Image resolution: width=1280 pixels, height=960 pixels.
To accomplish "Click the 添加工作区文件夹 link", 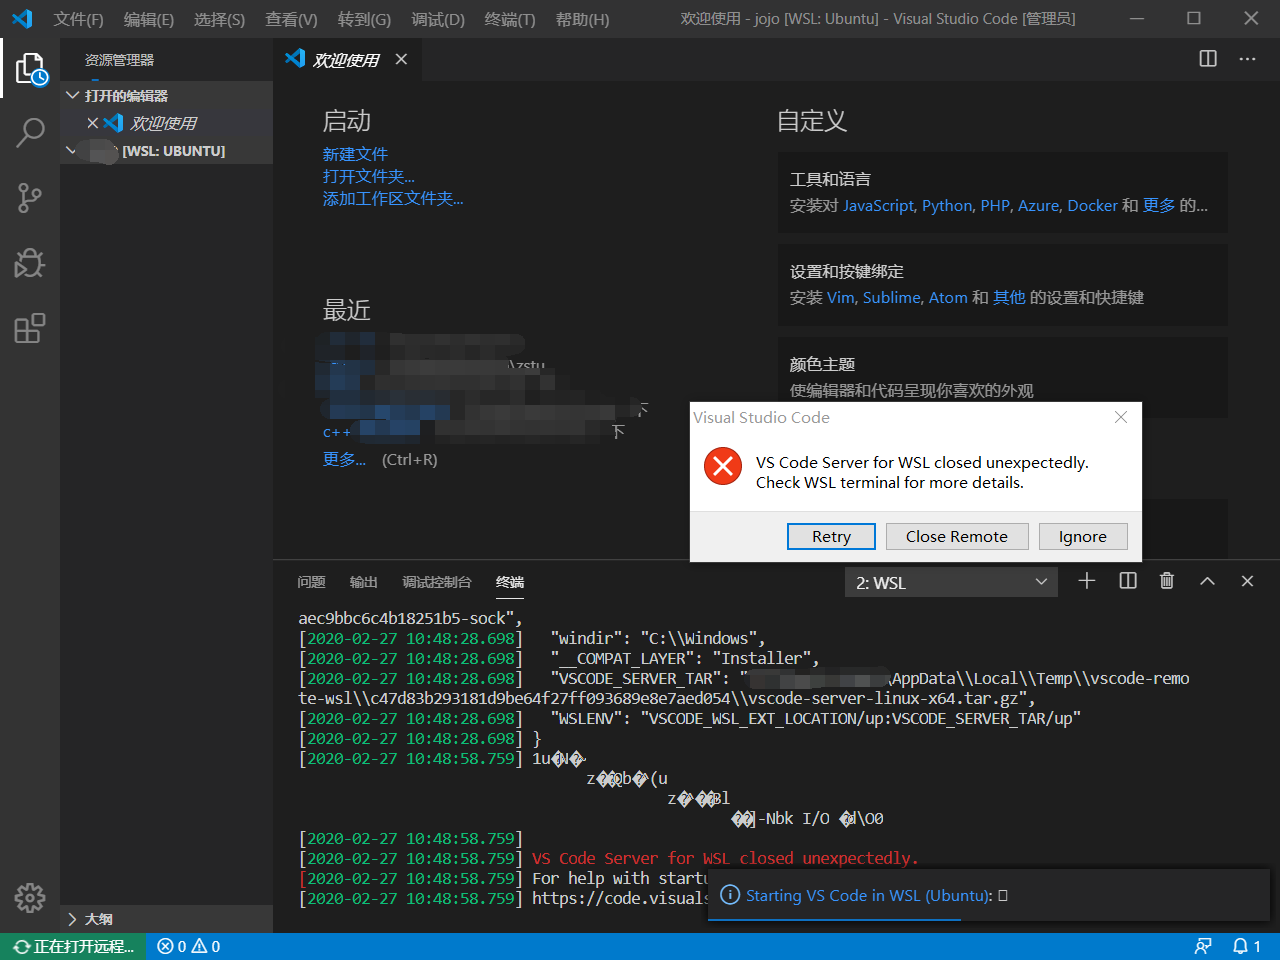I will (x=393, y=198).
